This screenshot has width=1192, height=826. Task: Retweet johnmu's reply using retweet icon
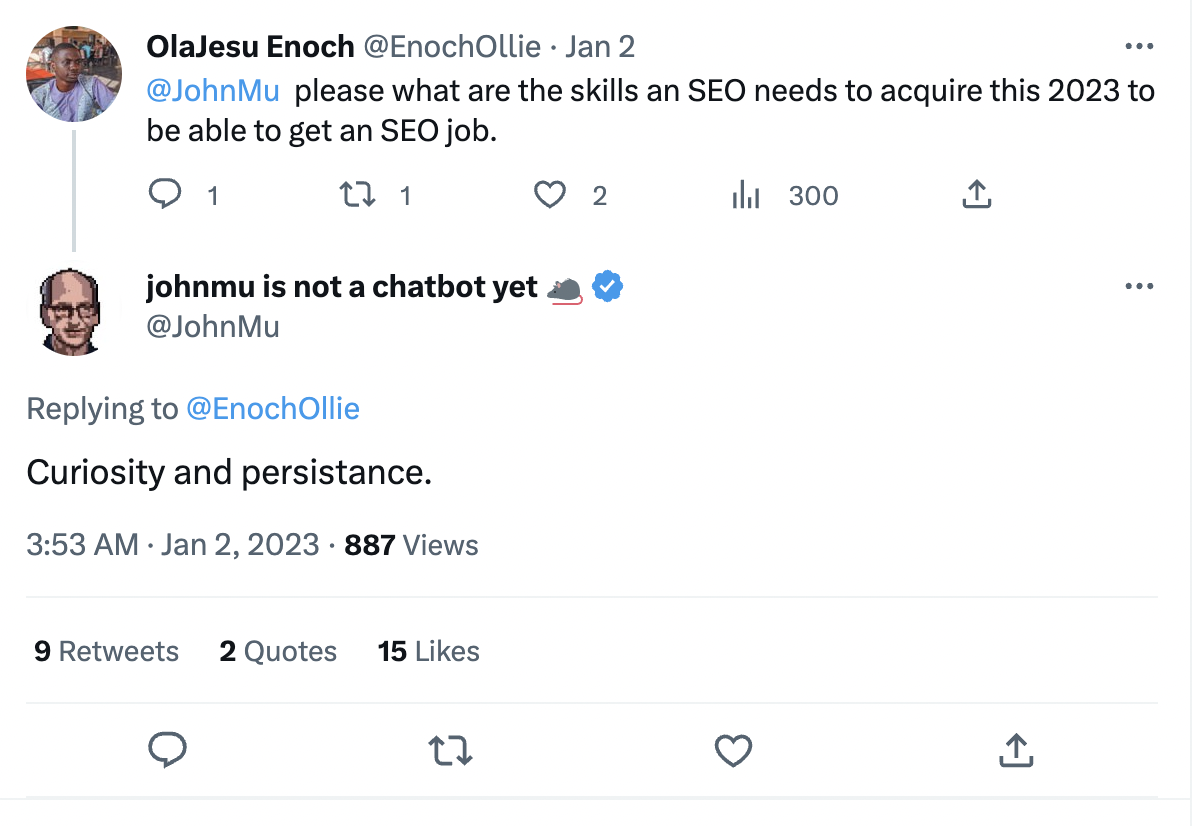click(x=450, y=749)
